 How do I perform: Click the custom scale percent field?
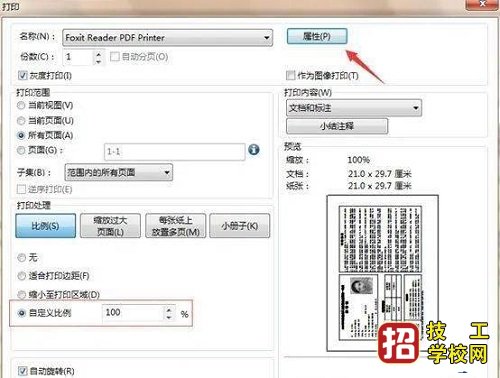point(133,313)
